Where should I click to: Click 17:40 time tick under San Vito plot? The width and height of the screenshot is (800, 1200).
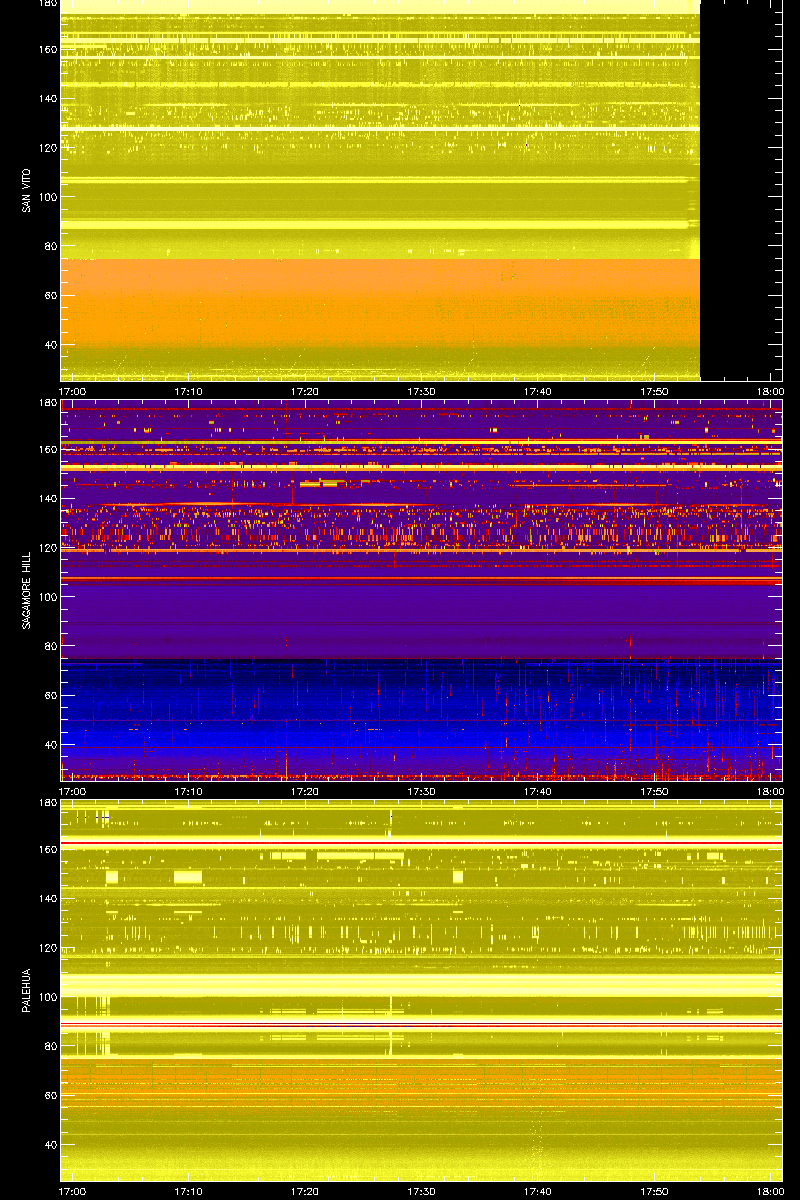[538, 391]
